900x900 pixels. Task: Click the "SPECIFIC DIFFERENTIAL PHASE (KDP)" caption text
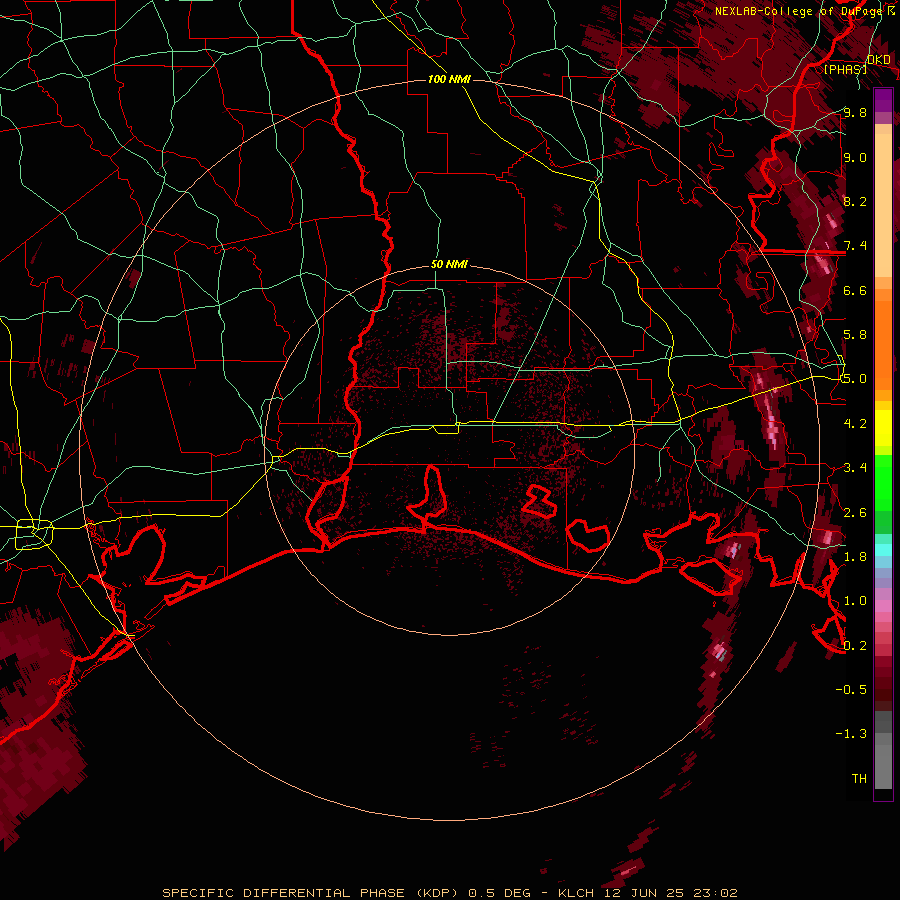point(310,893)
